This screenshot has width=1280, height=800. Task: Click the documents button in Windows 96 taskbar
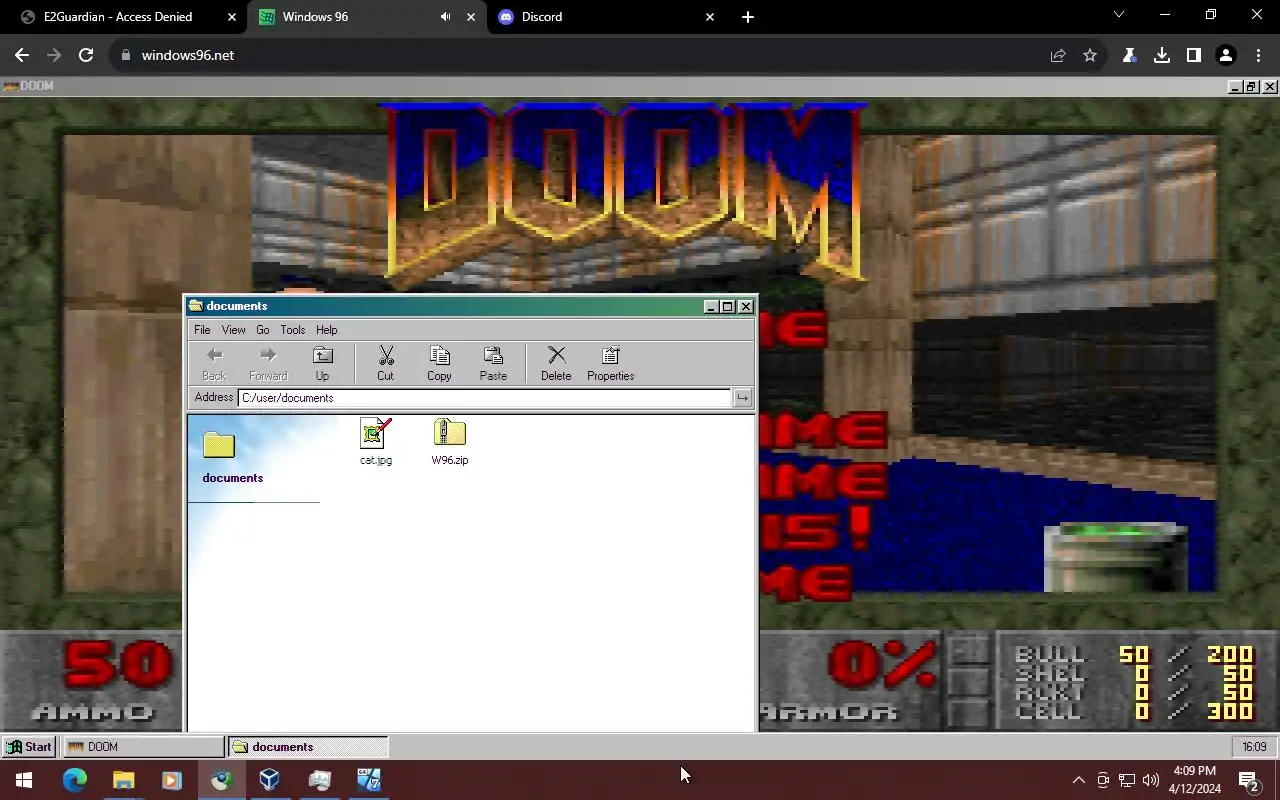(x=308, y=747)
